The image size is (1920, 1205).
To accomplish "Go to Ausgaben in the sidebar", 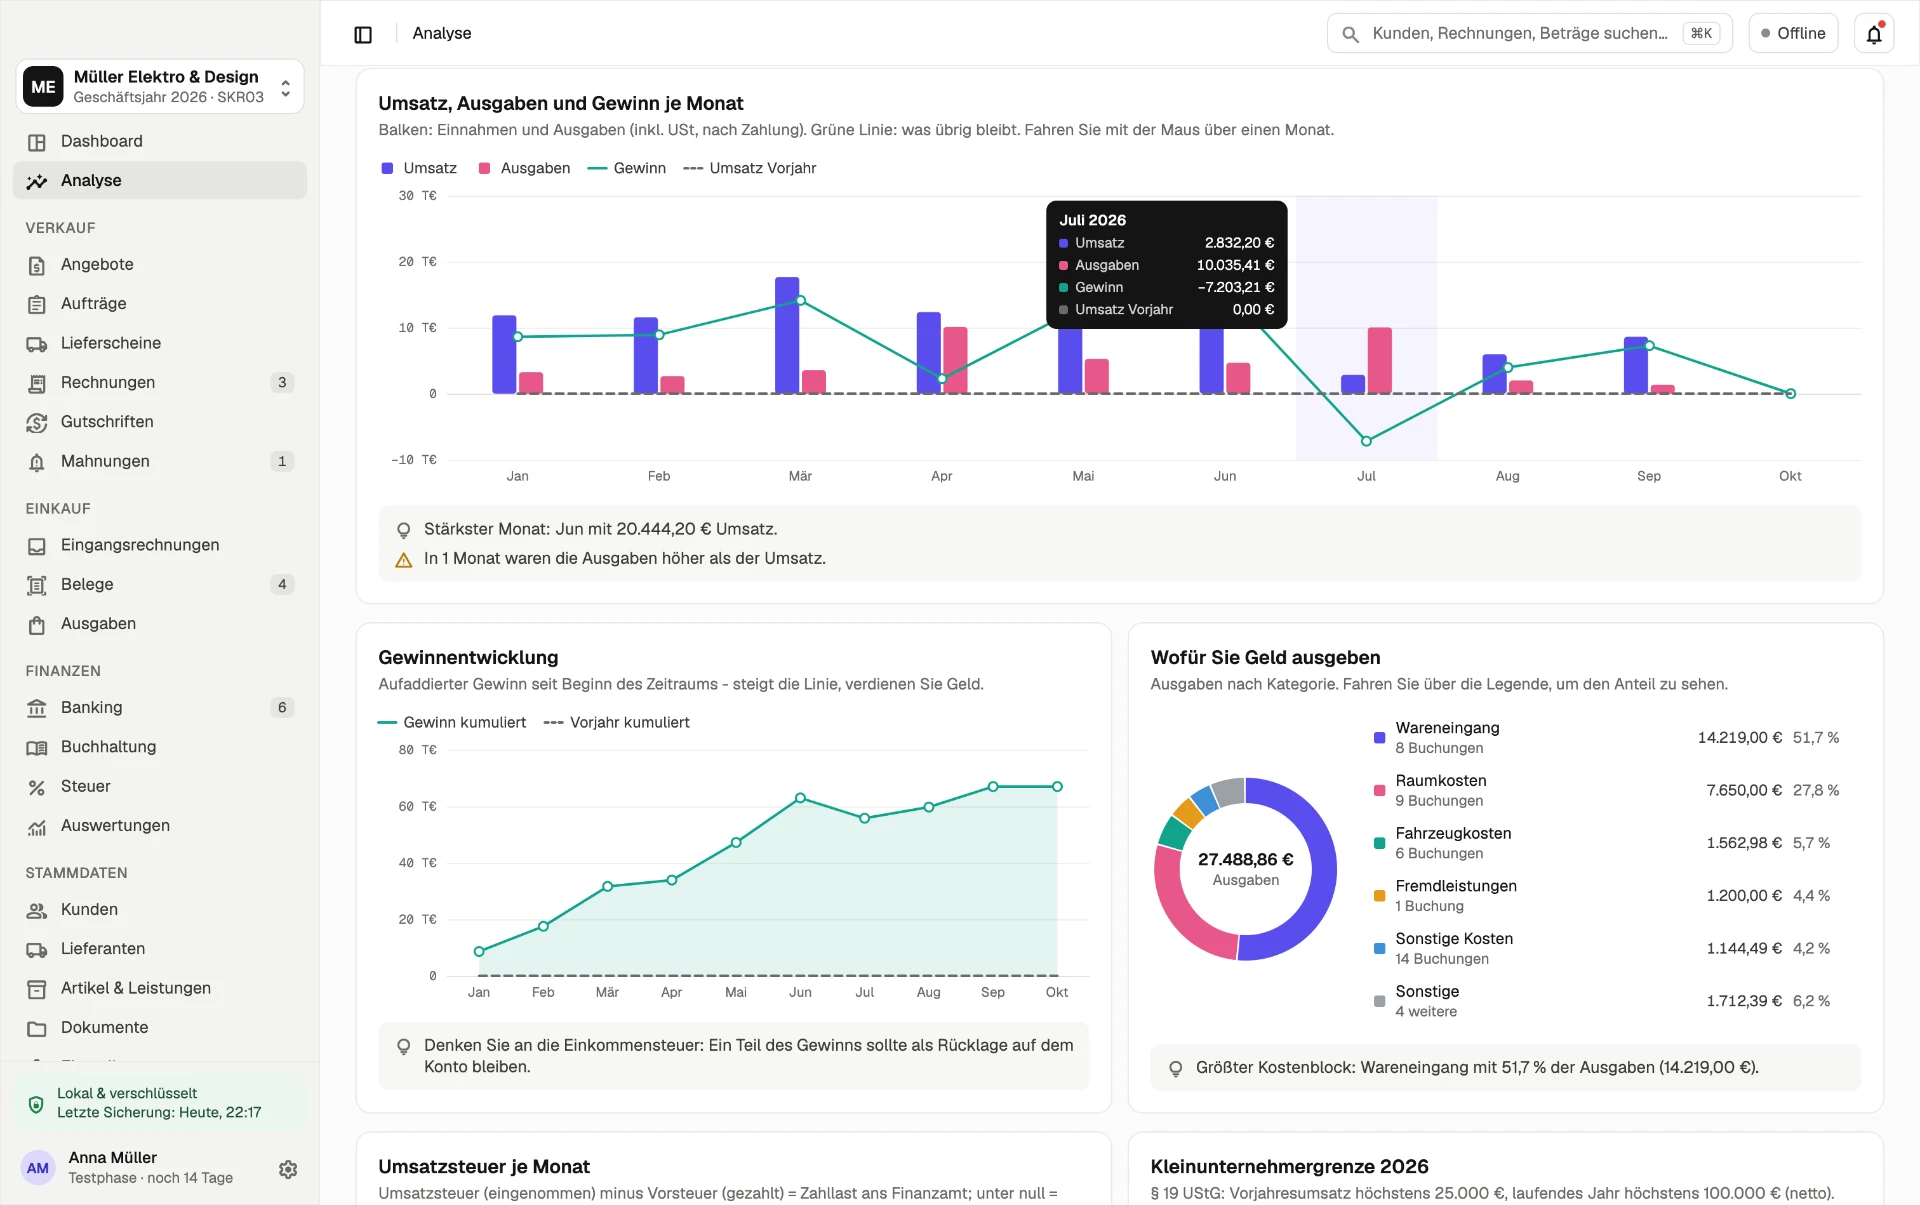I will point(160,623).
